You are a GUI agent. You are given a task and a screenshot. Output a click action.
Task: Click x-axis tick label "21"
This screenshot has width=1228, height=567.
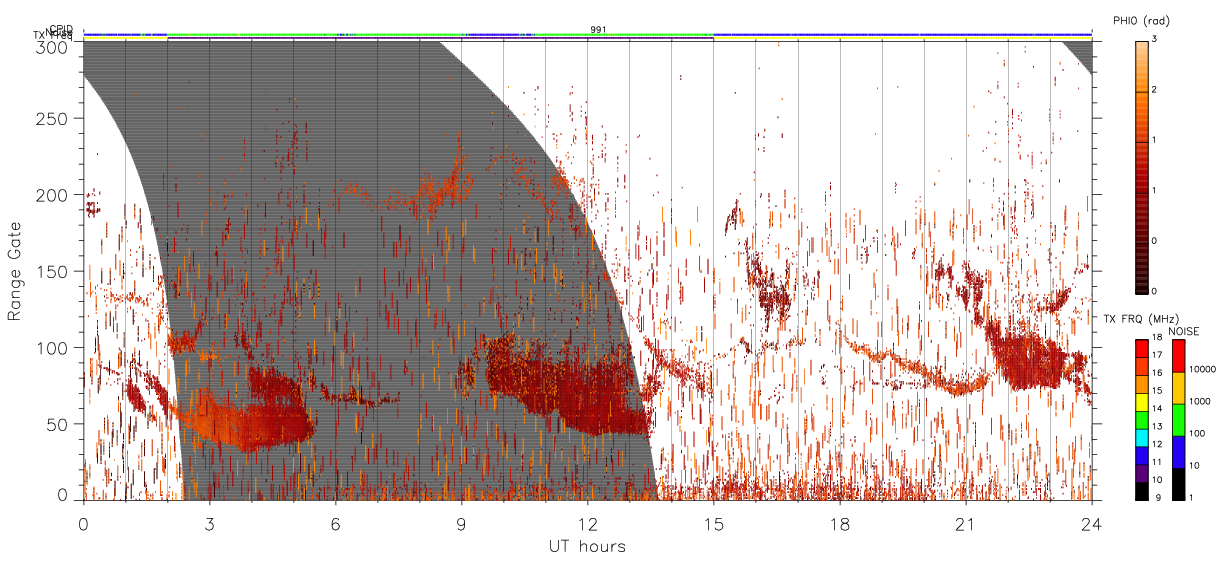[x=966, y=525]
